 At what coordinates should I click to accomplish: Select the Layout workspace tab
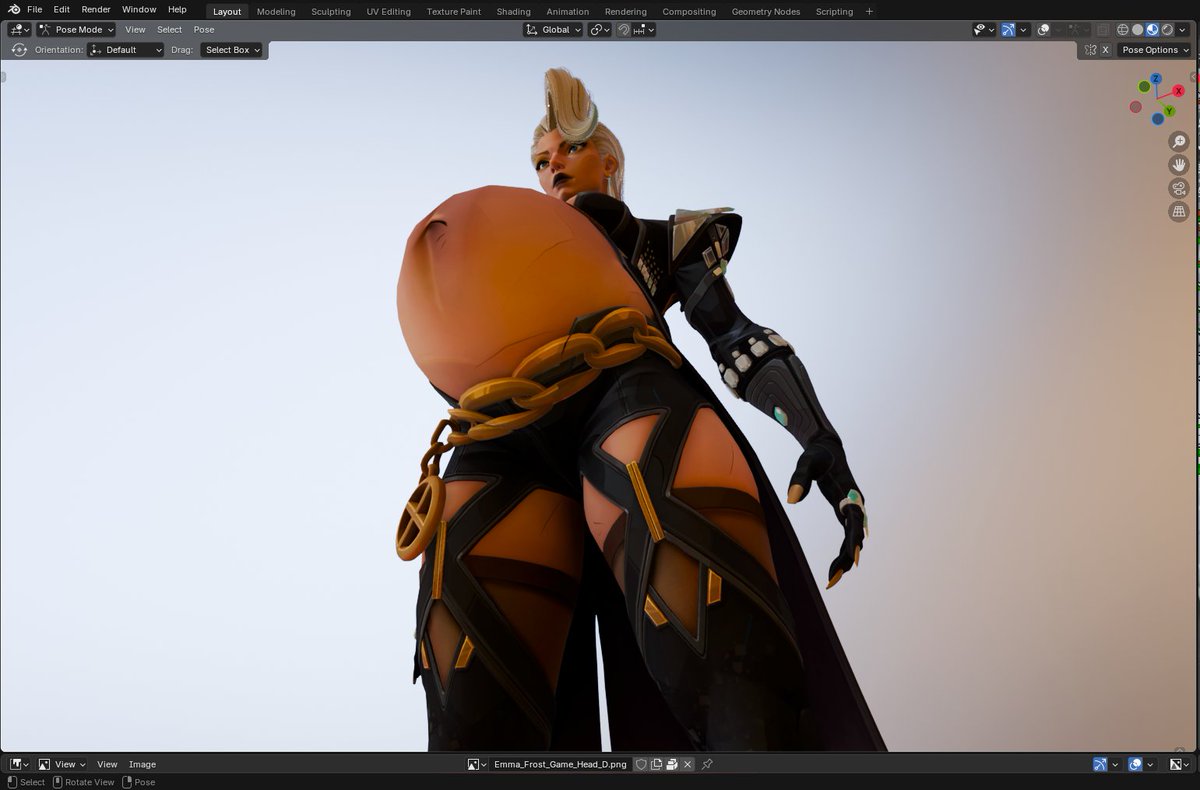tap(227, 12)
